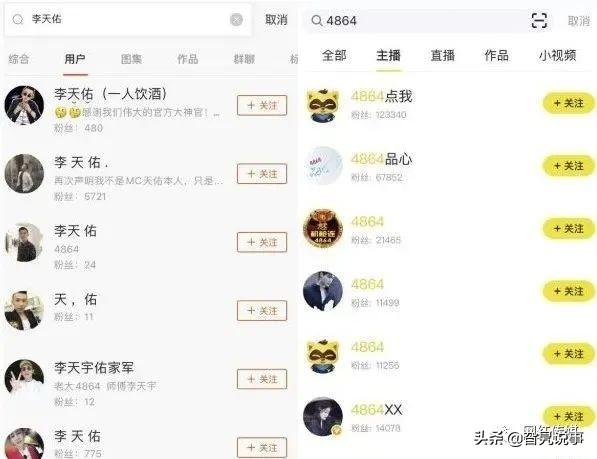Viewport: 597px width, 459px height.
Task: Open raccoon avatar of 4864点我
Action: [323, 104]
